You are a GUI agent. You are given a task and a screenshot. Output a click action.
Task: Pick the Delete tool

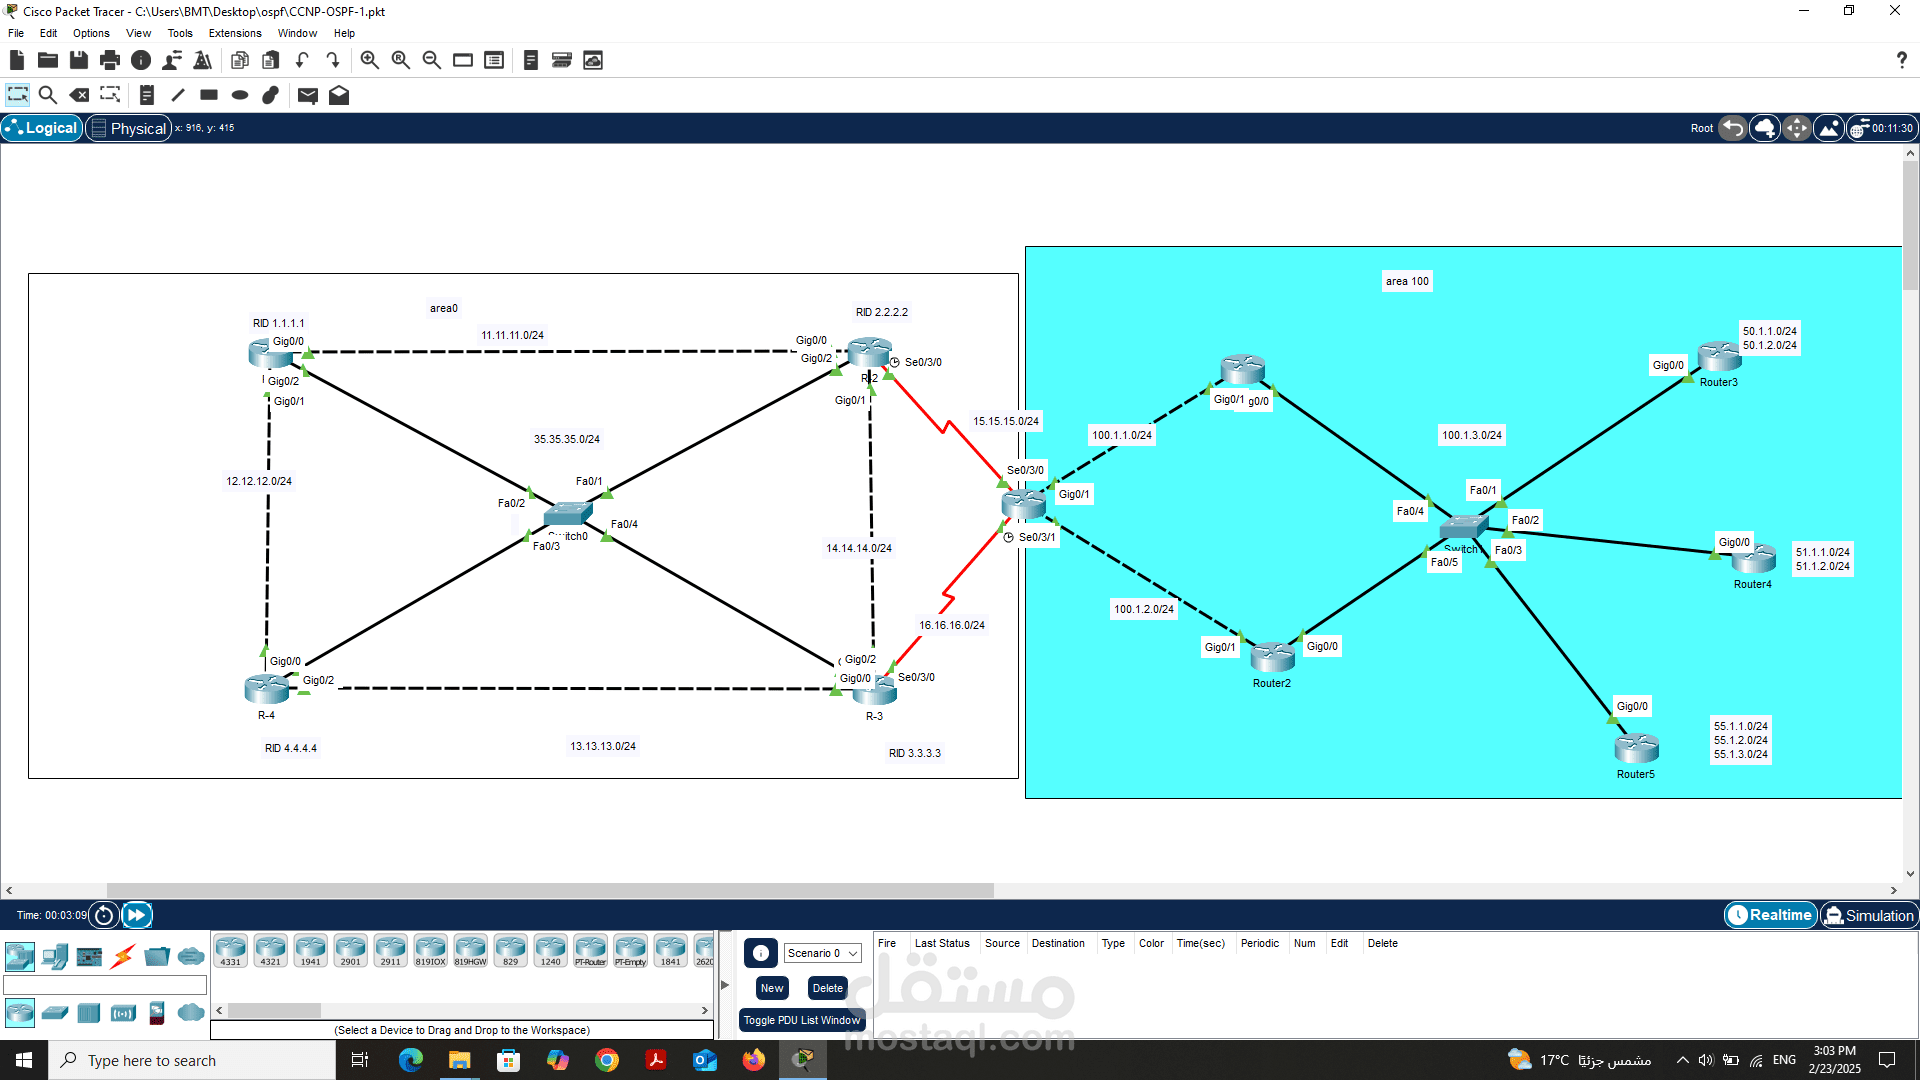pos(79,95)
